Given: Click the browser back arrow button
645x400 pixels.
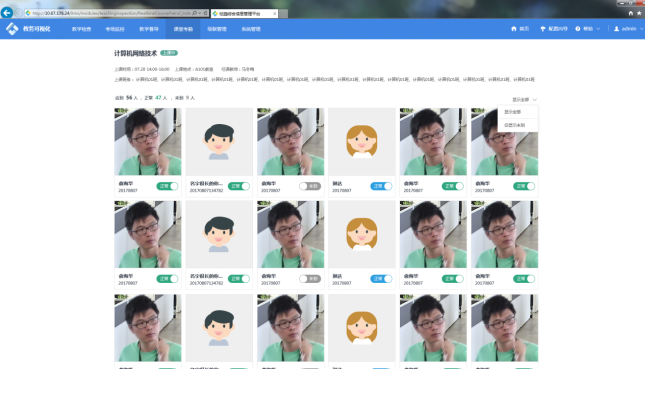Looking at the screenshot, I should pos(7,13).
